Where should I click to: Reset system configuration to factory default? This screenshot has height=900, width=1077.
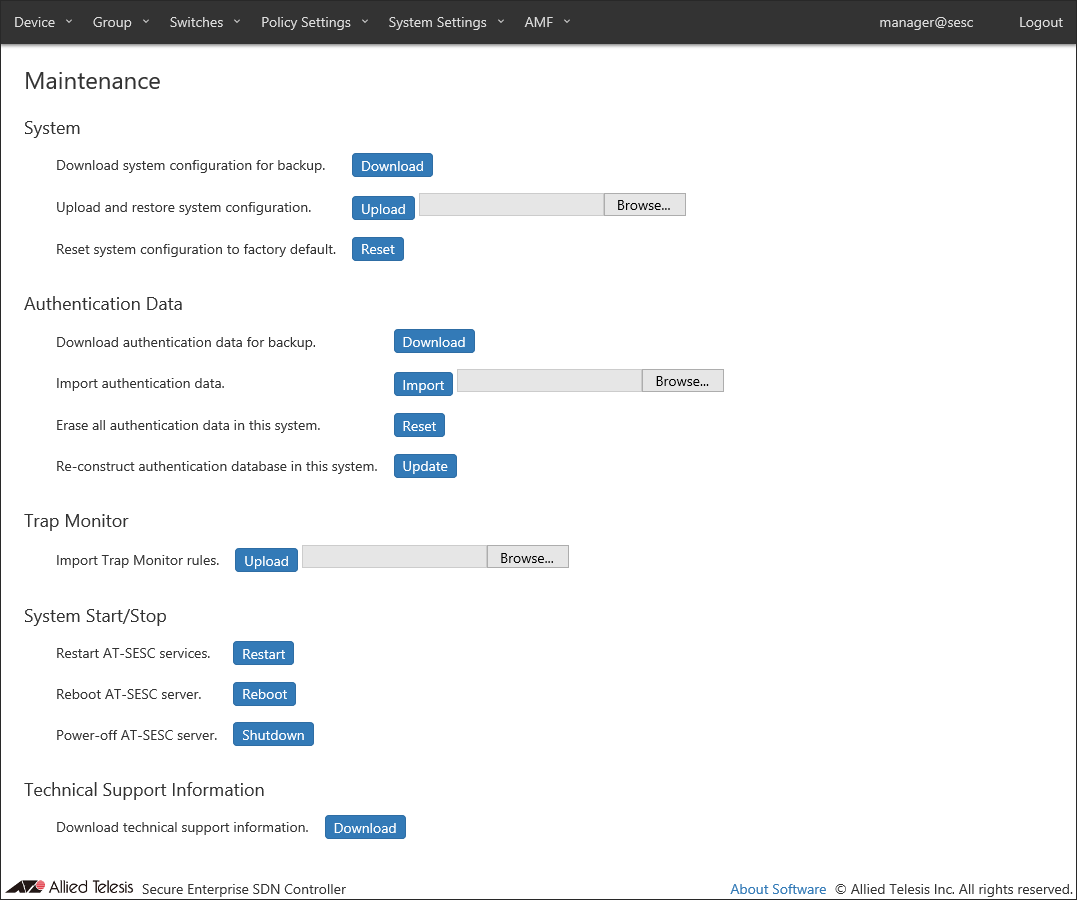point(377,249)
